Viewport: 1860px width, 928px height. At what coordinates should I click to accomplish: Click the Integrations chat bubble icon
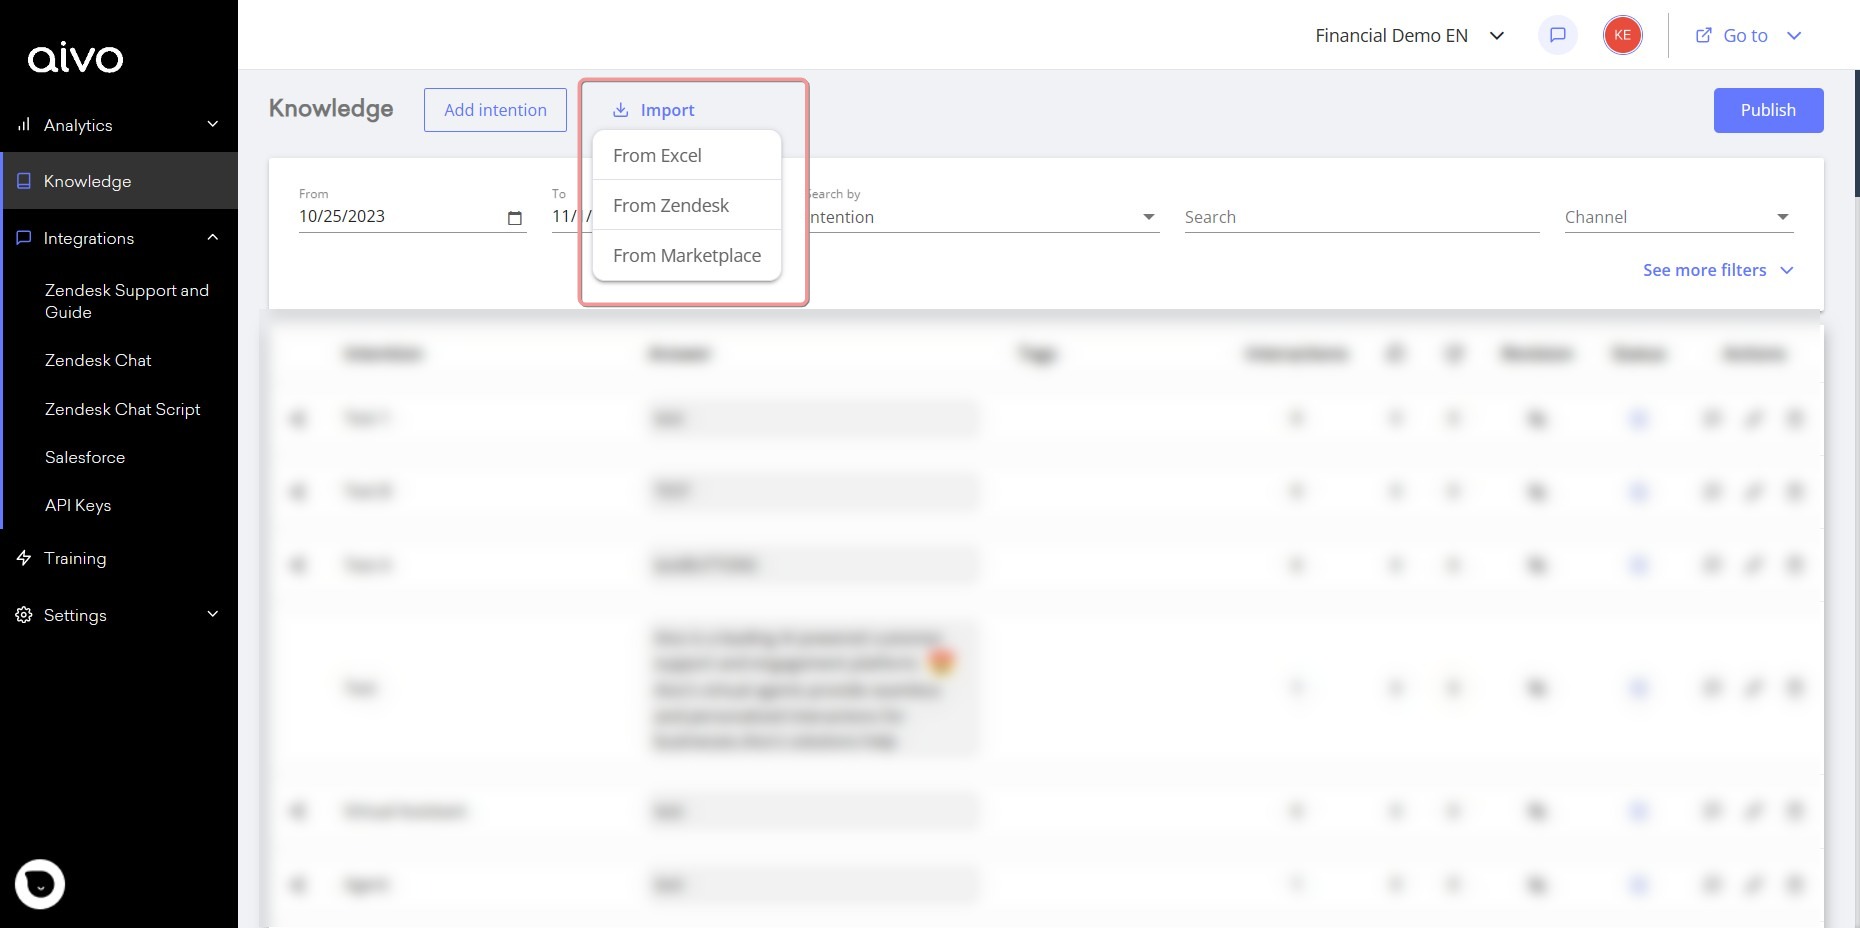click(23, 238)
